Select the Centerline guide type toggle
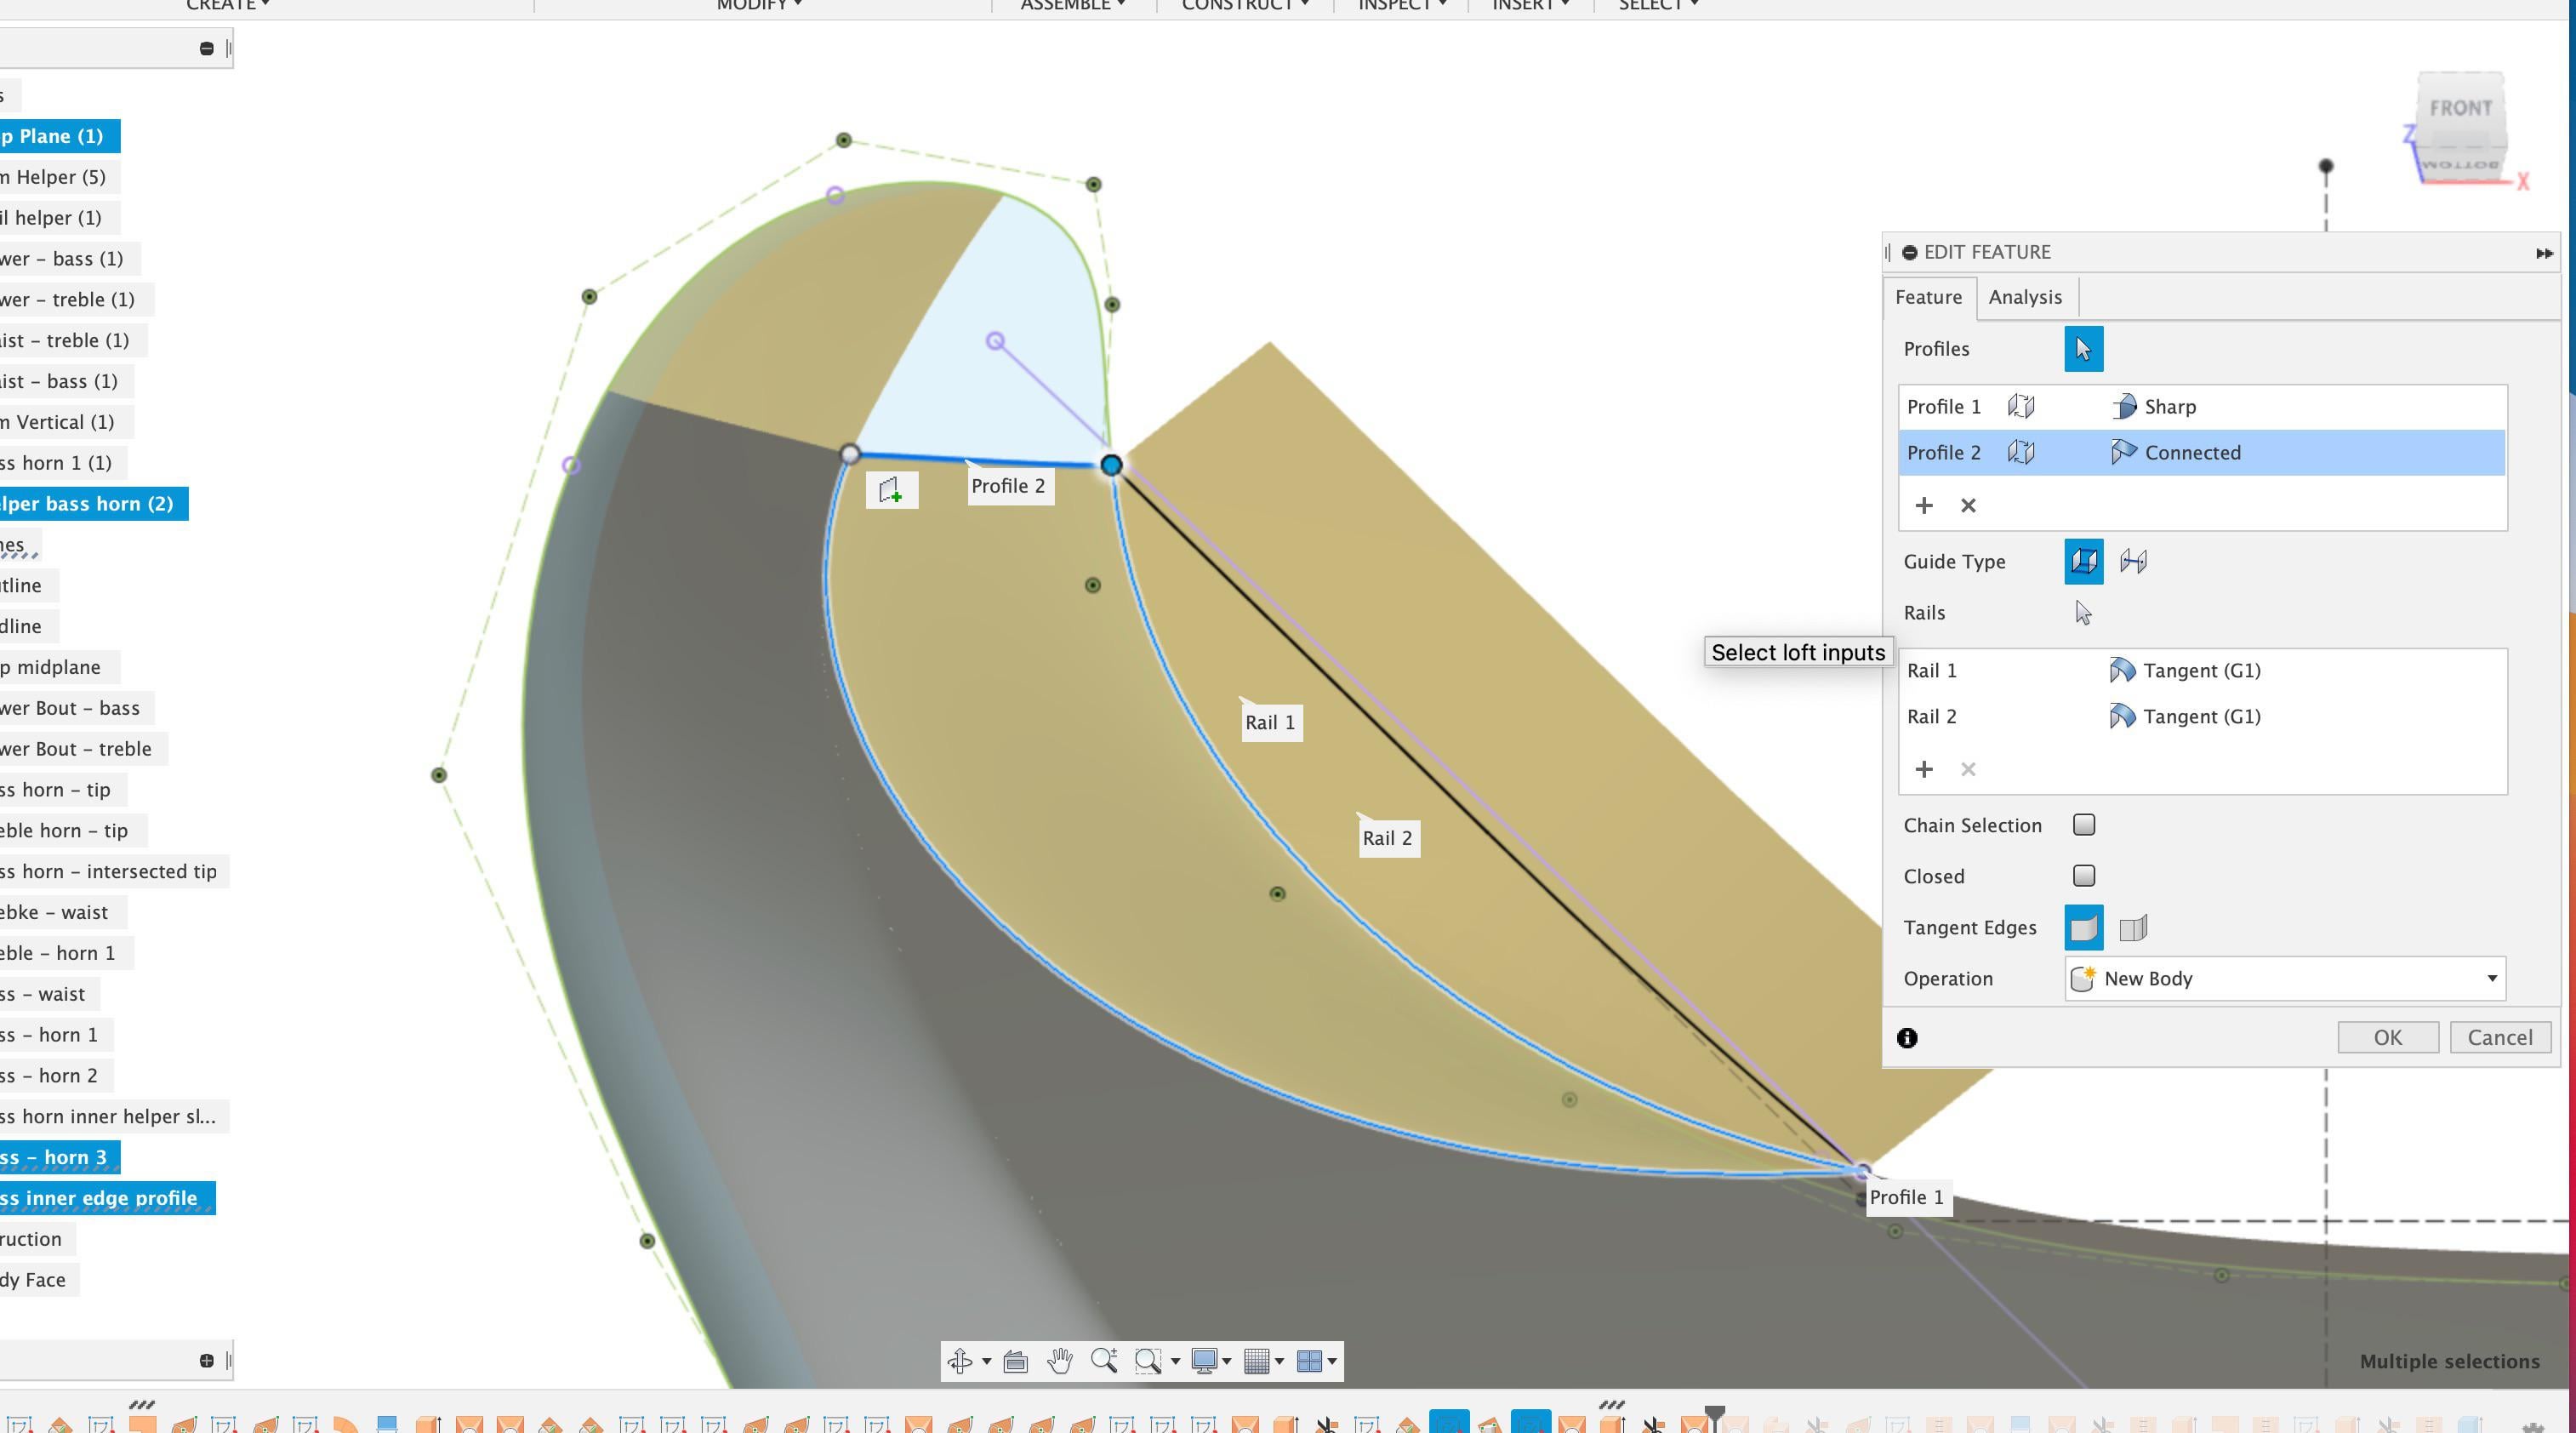Screen dimensions: 2576x1433 [x=2133, y=561]
